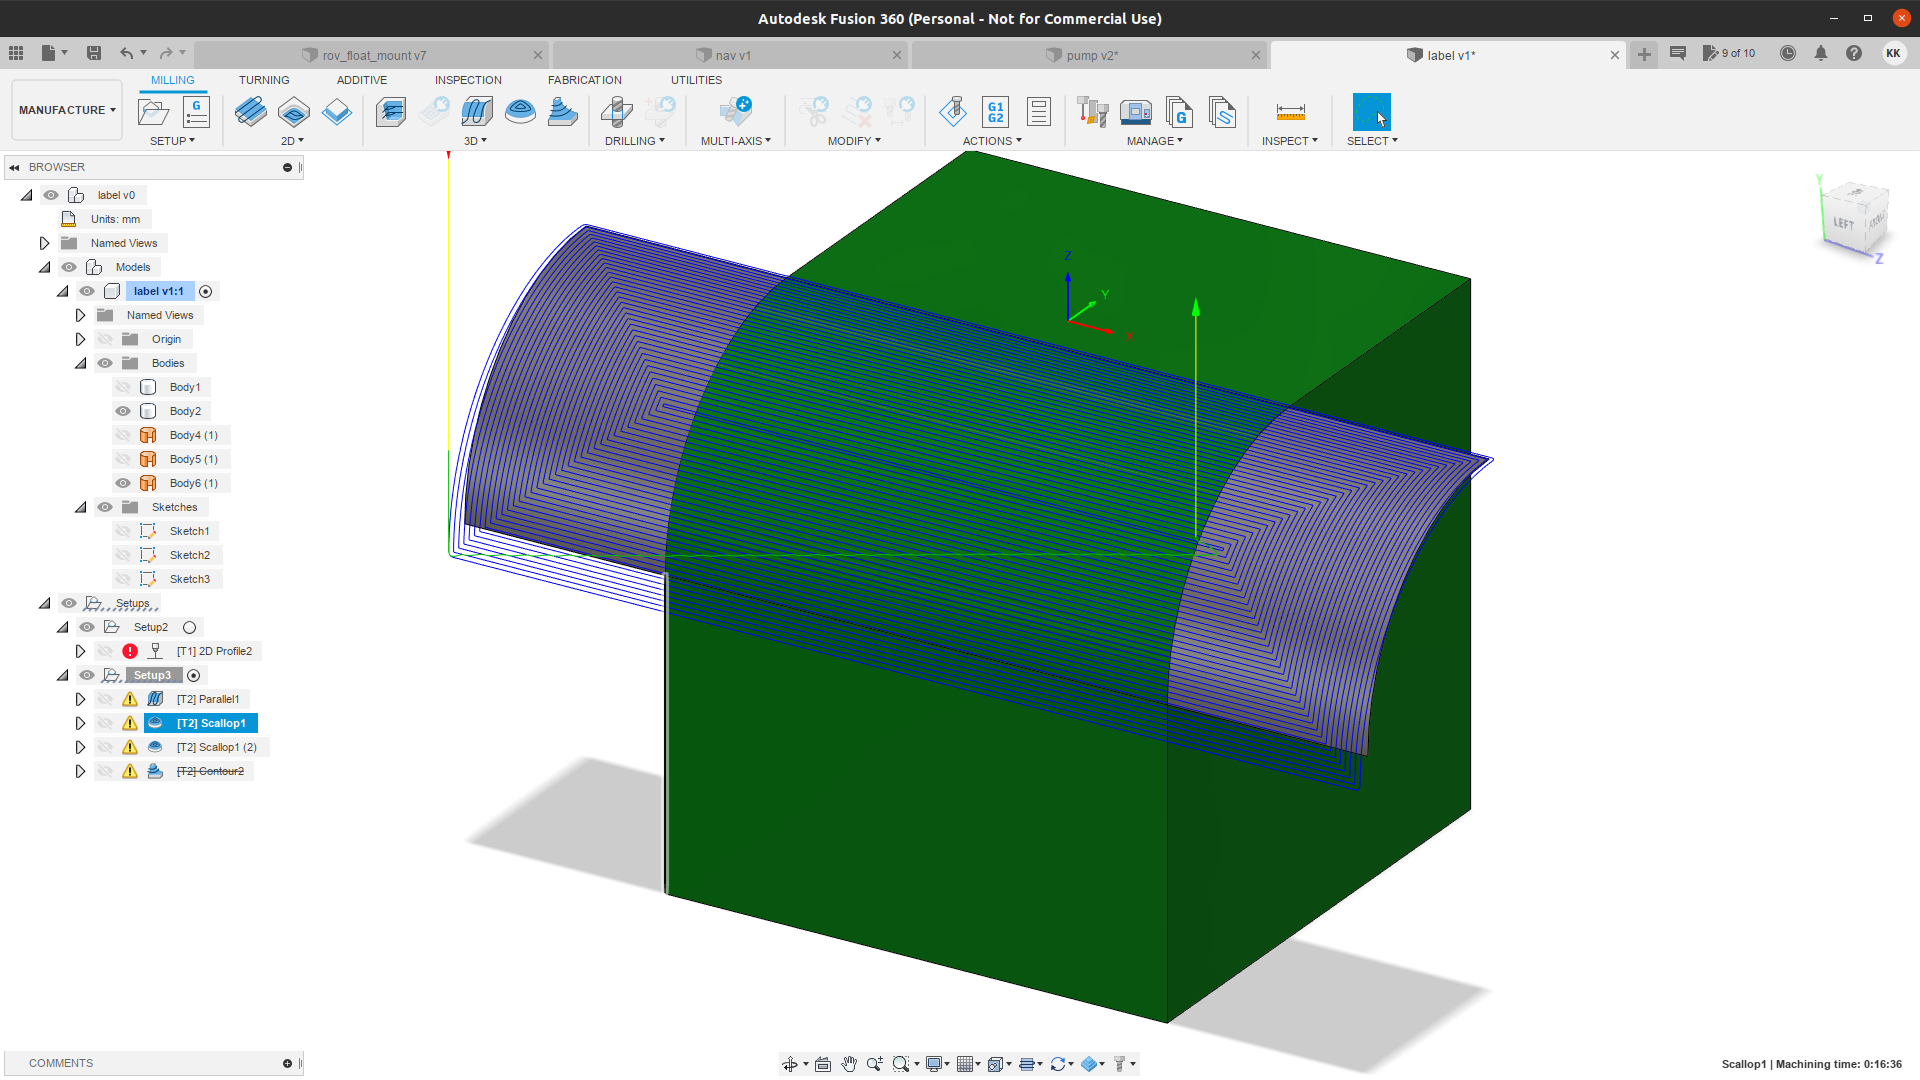Click the Measure tool under Inspect
Image resolution: width=1920 pixels, height=1080 pixels.
(x=1290, y=112)
